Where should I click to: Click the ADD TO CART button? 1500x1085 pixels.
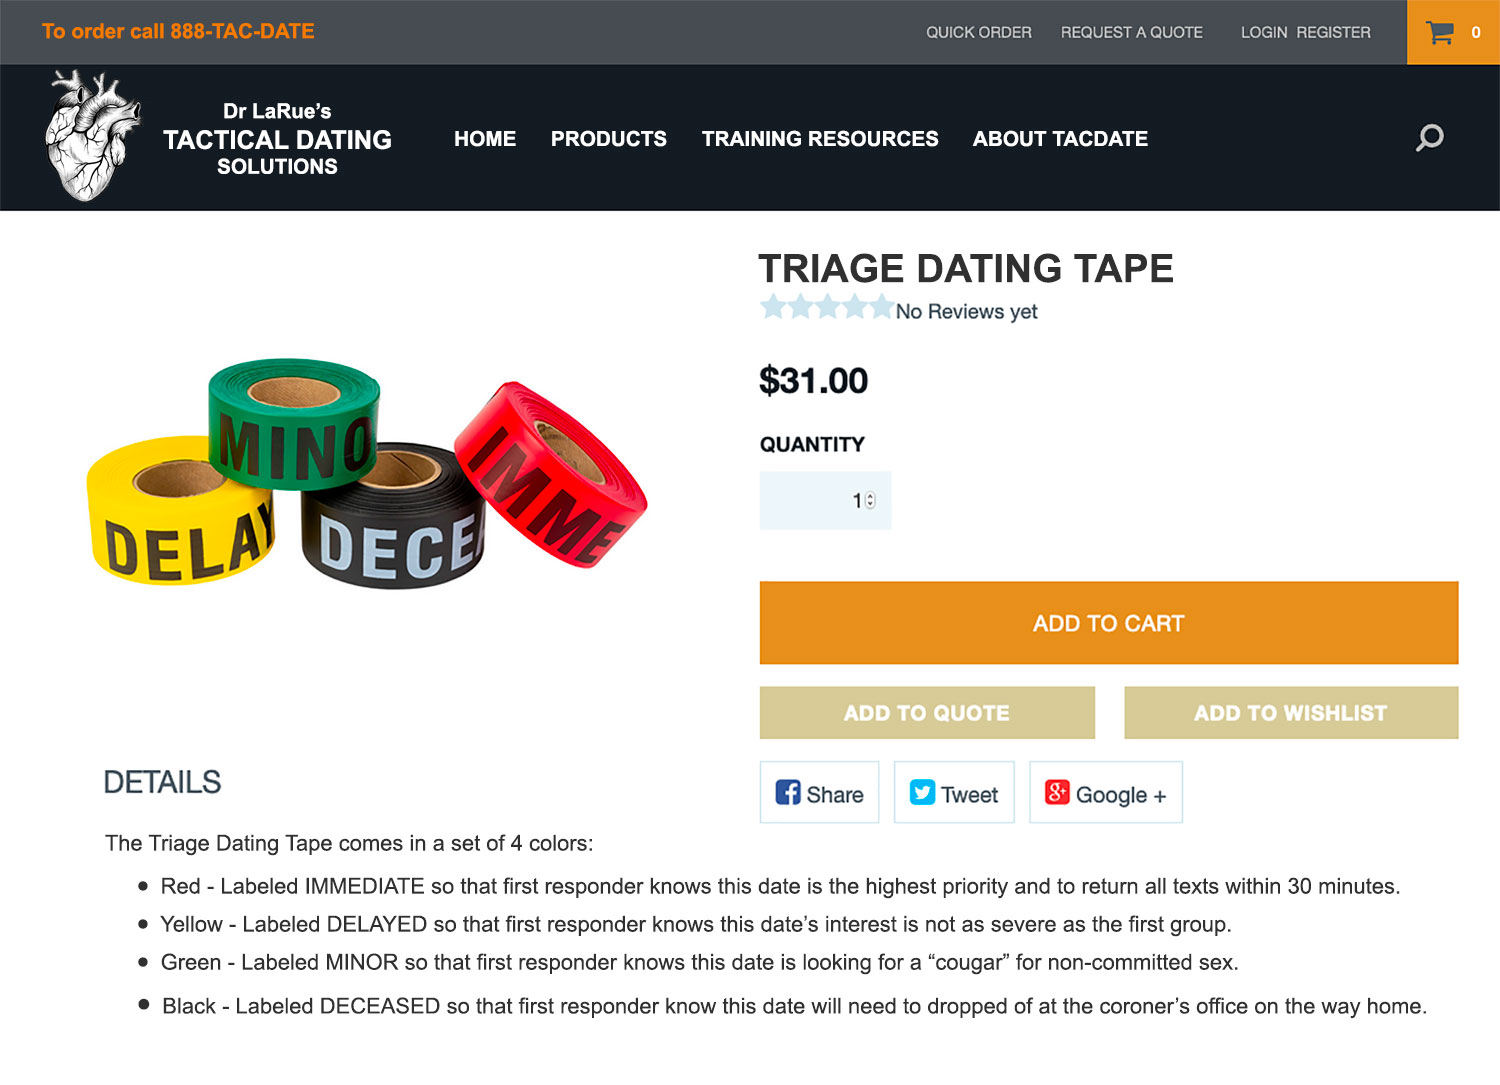(x=1109, y=623)
